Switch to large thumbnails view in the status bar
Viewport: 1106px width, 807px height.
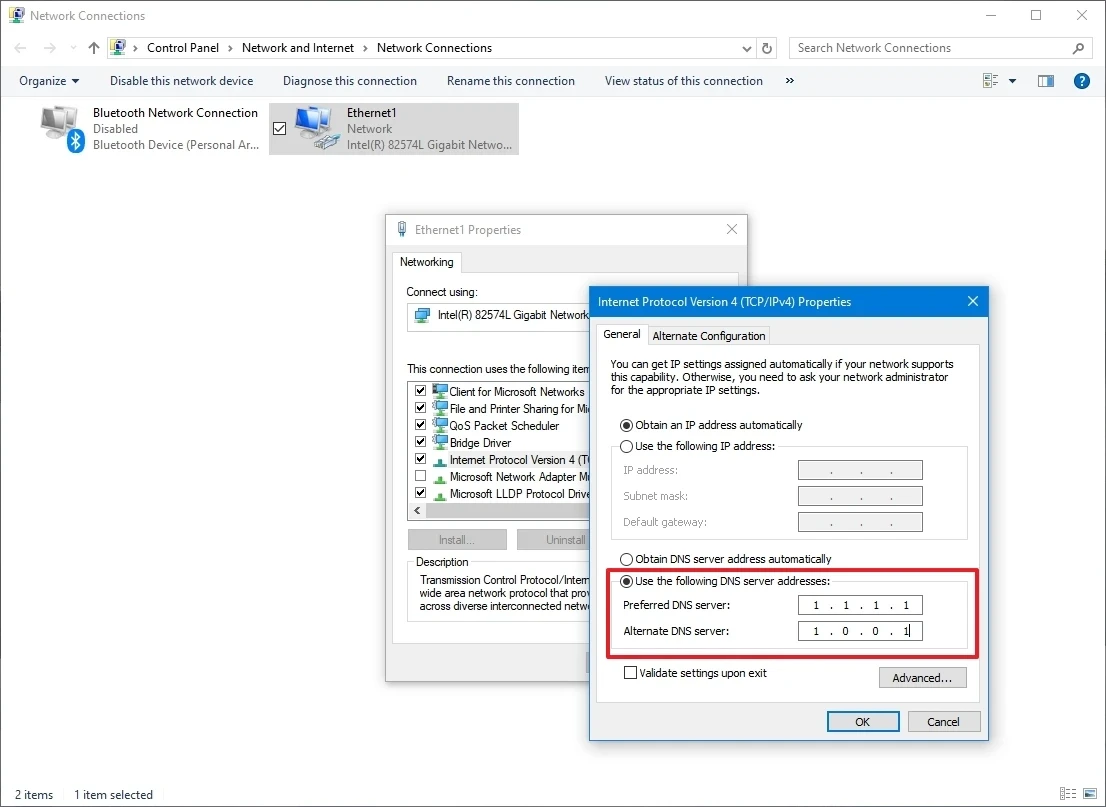[x=1090, y=794]
